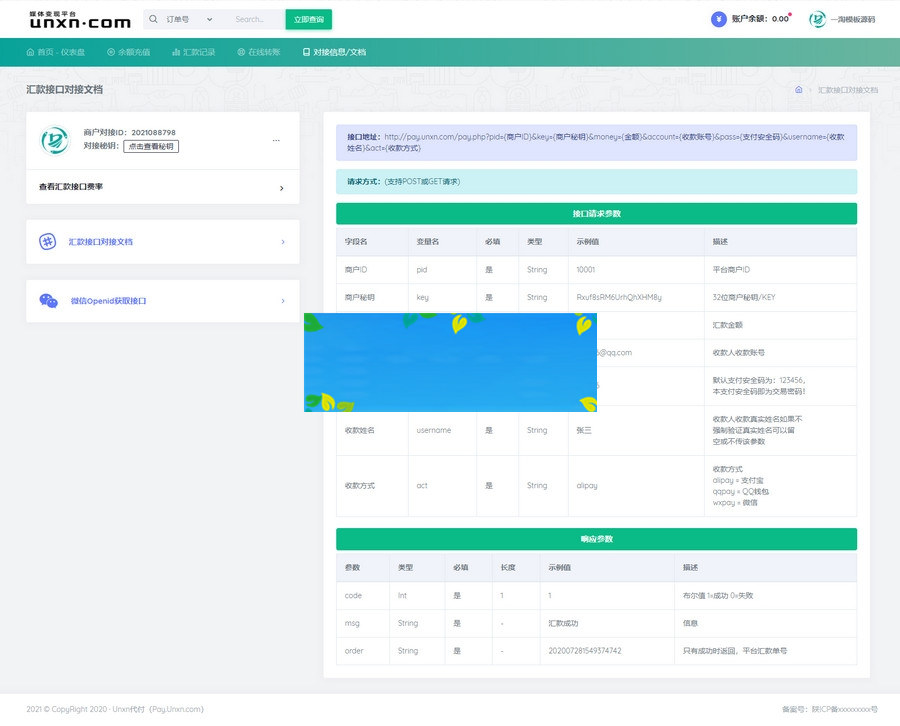Screen dimensions: 900x726
Task: Go to 首页·仪表盘 nav tab
Action: click(55, 52)
